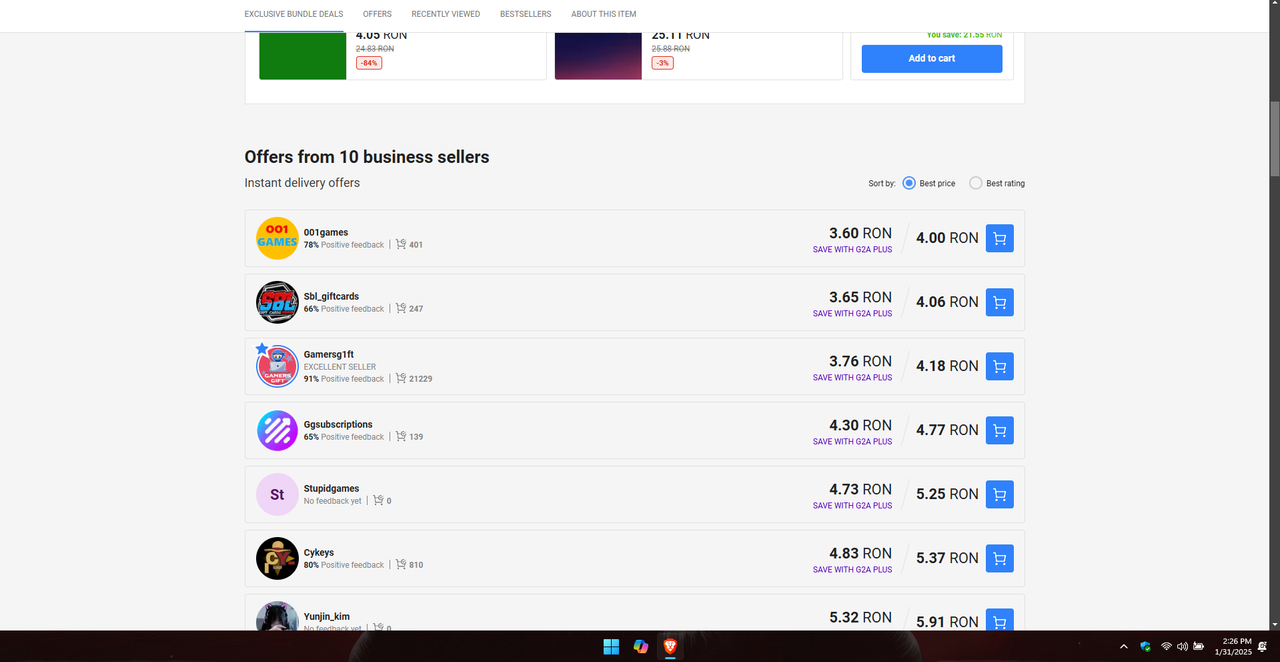
Task: Click the 5.25 RON Stupidgames price
Action: tap(947, 494)
